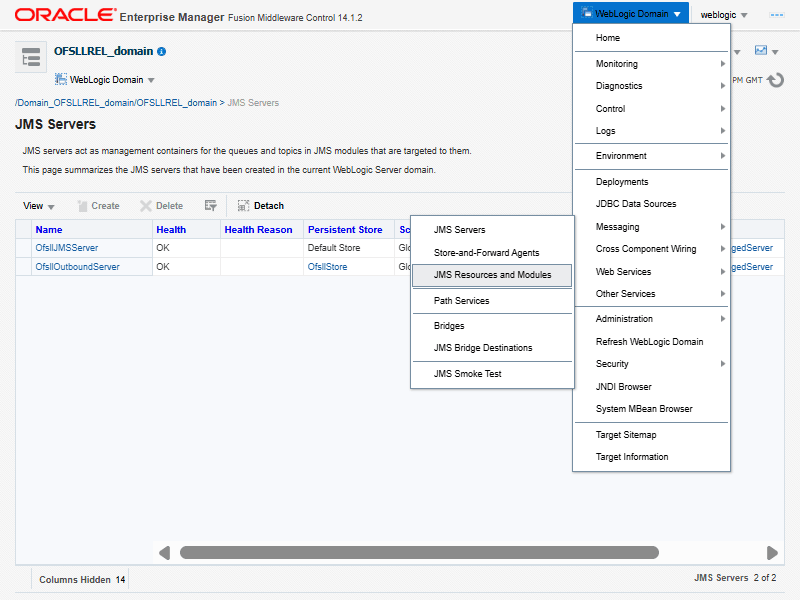Open the target navigation tree icon

coord(31,57)
